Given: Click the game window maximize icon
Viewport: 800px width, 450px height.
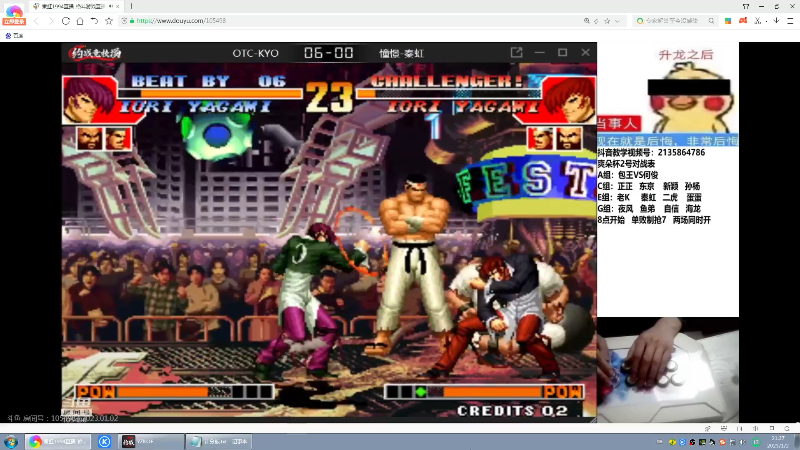Looking at the screenshot, I should tap(562, 53).
